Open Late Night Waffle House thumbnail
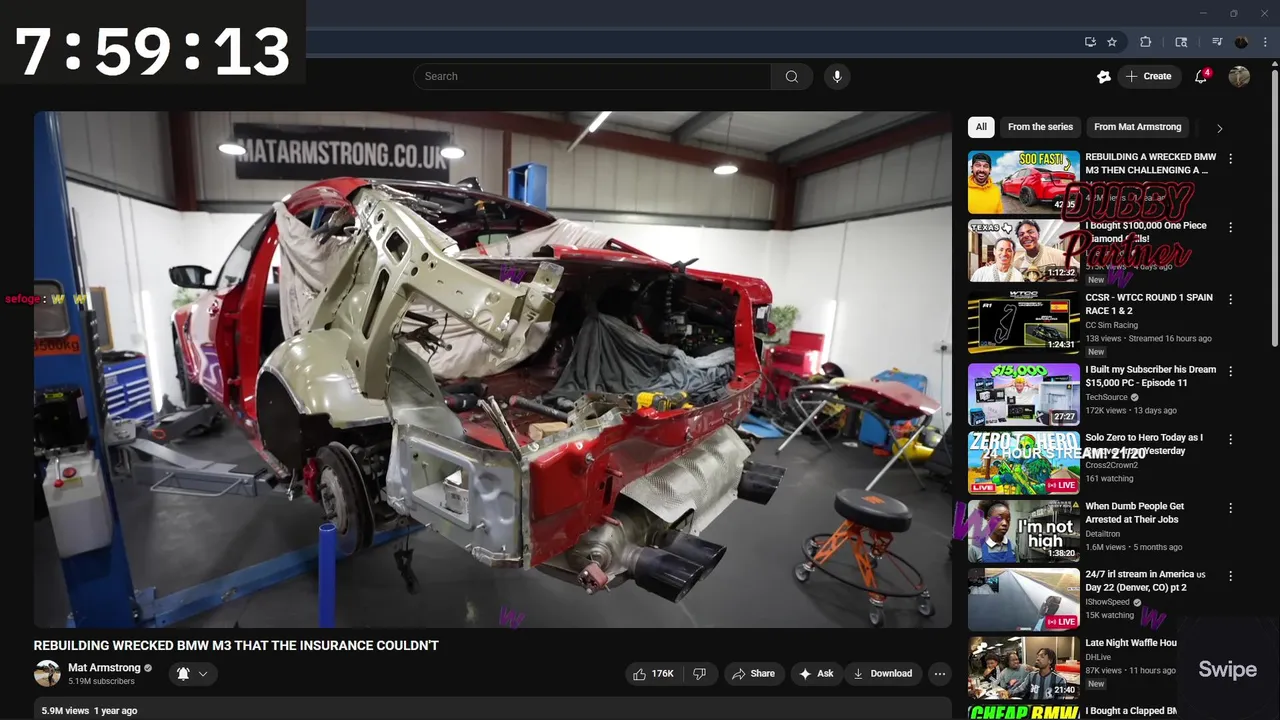 pyautogui.click(x=1024, y=667)
